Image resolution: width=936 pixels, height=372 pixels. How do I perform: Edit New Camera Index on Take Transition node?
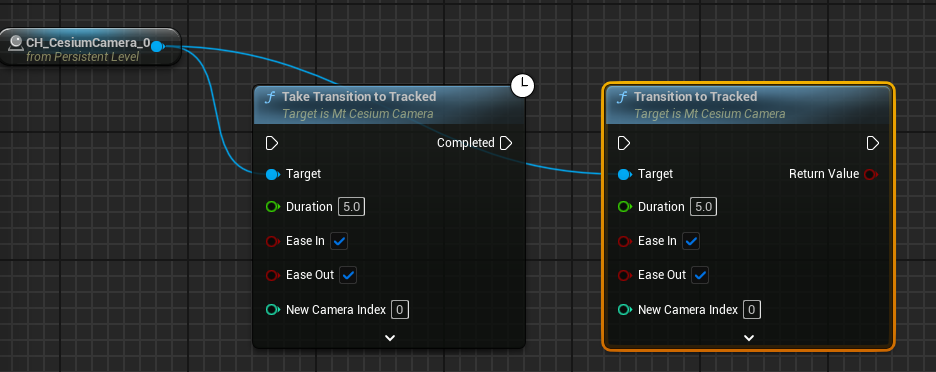[x=400, y=310]
